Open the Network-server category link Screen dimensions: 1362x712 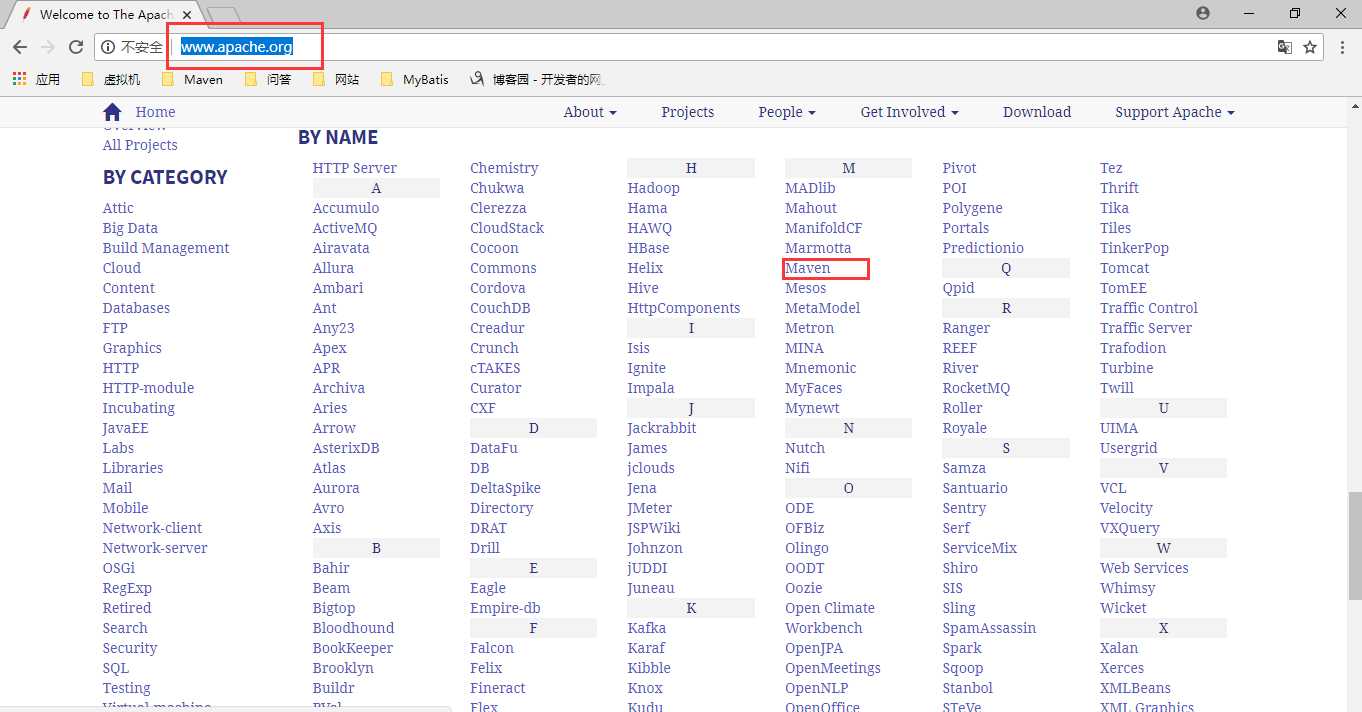pyautogui.click(x=155, y=548)
